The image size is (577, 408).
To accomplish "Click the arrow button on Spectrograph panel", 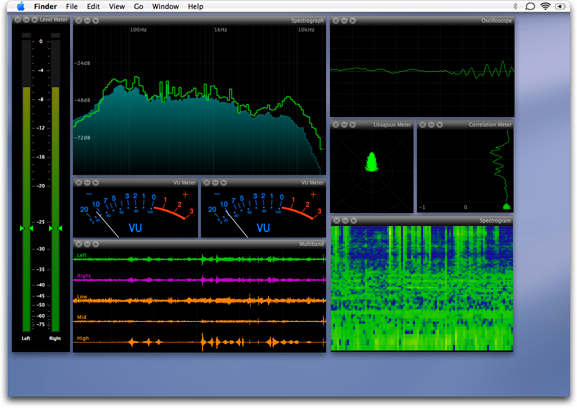I will coord(96,21).
